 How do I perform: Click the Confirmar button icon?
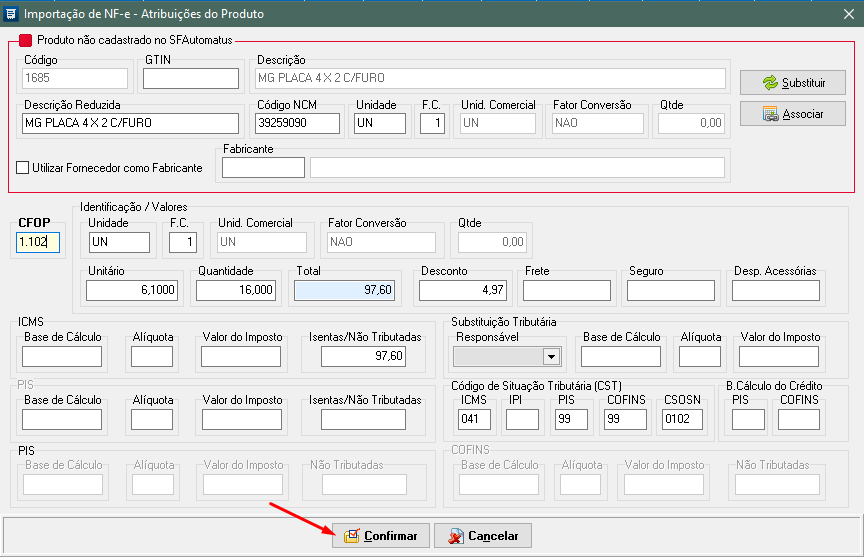pyautogui.click(x=351, y=536)
